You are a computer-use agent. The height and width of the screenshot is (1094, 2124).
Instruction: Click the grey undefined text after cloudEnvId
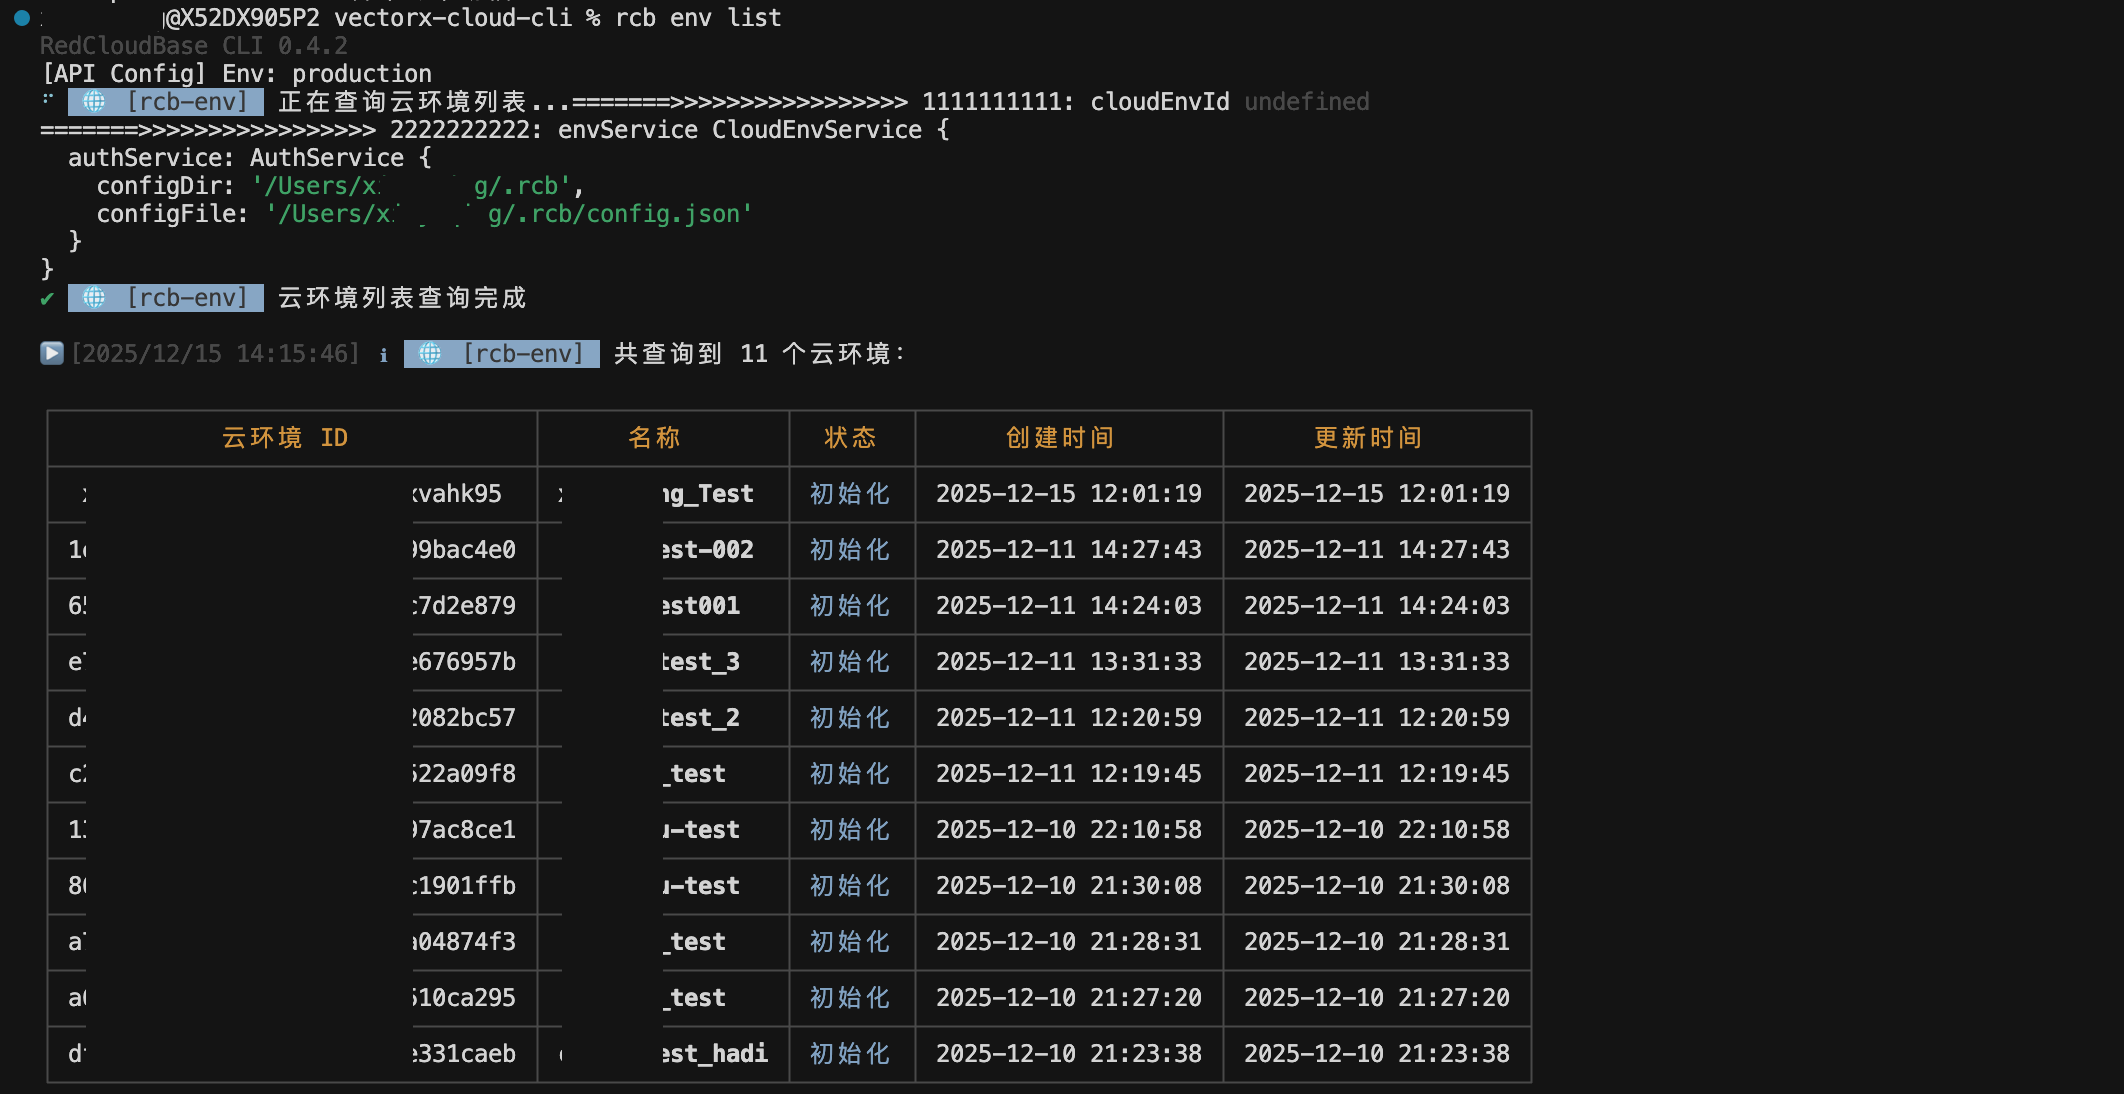click(x=1307, y=102)
